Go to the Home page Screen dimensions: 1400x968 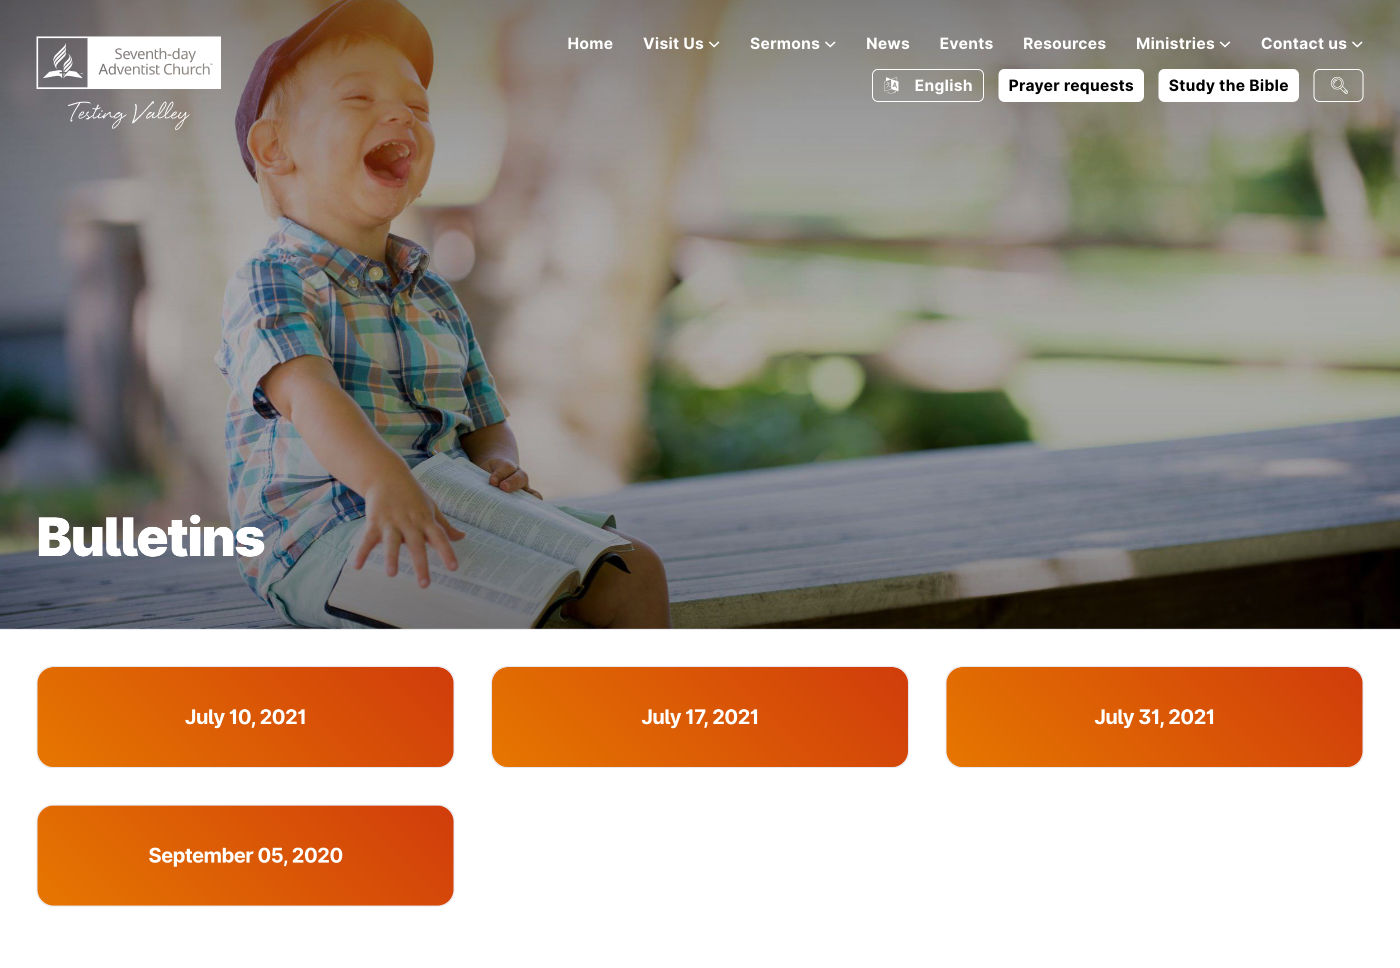590,44
